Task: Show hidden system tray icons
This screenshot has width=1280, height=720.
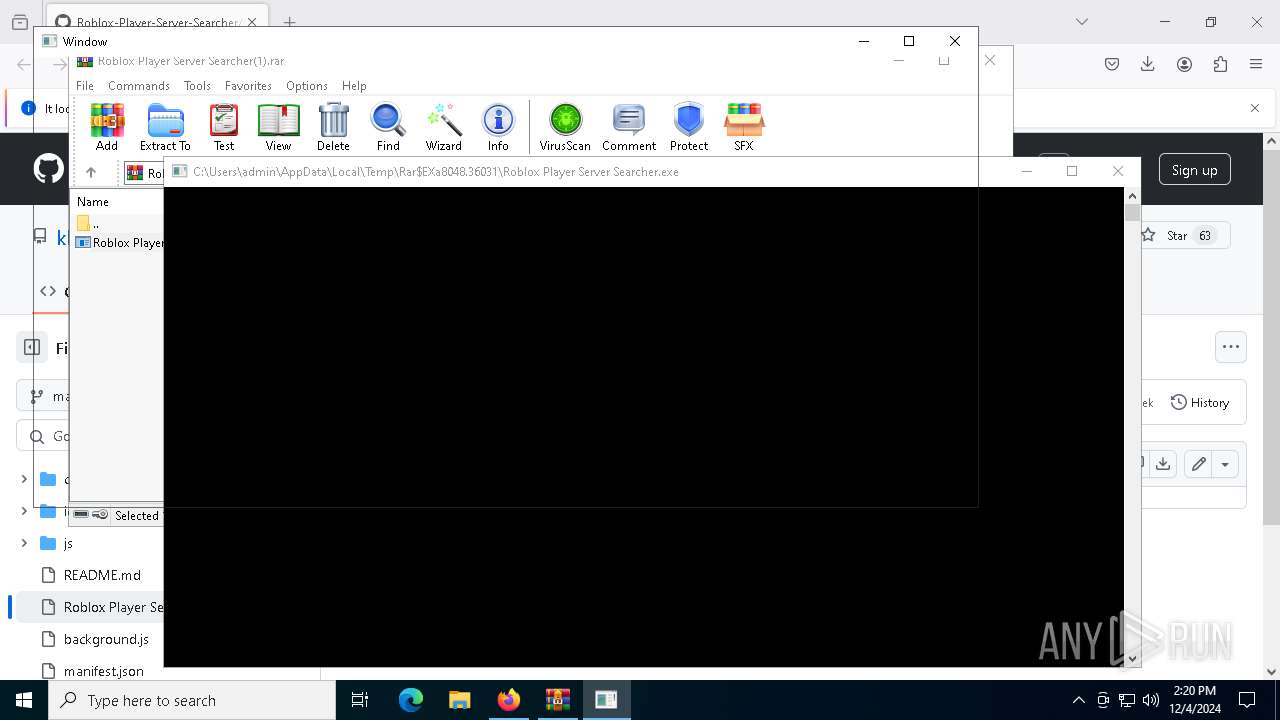Action: tap(1078, 700)
